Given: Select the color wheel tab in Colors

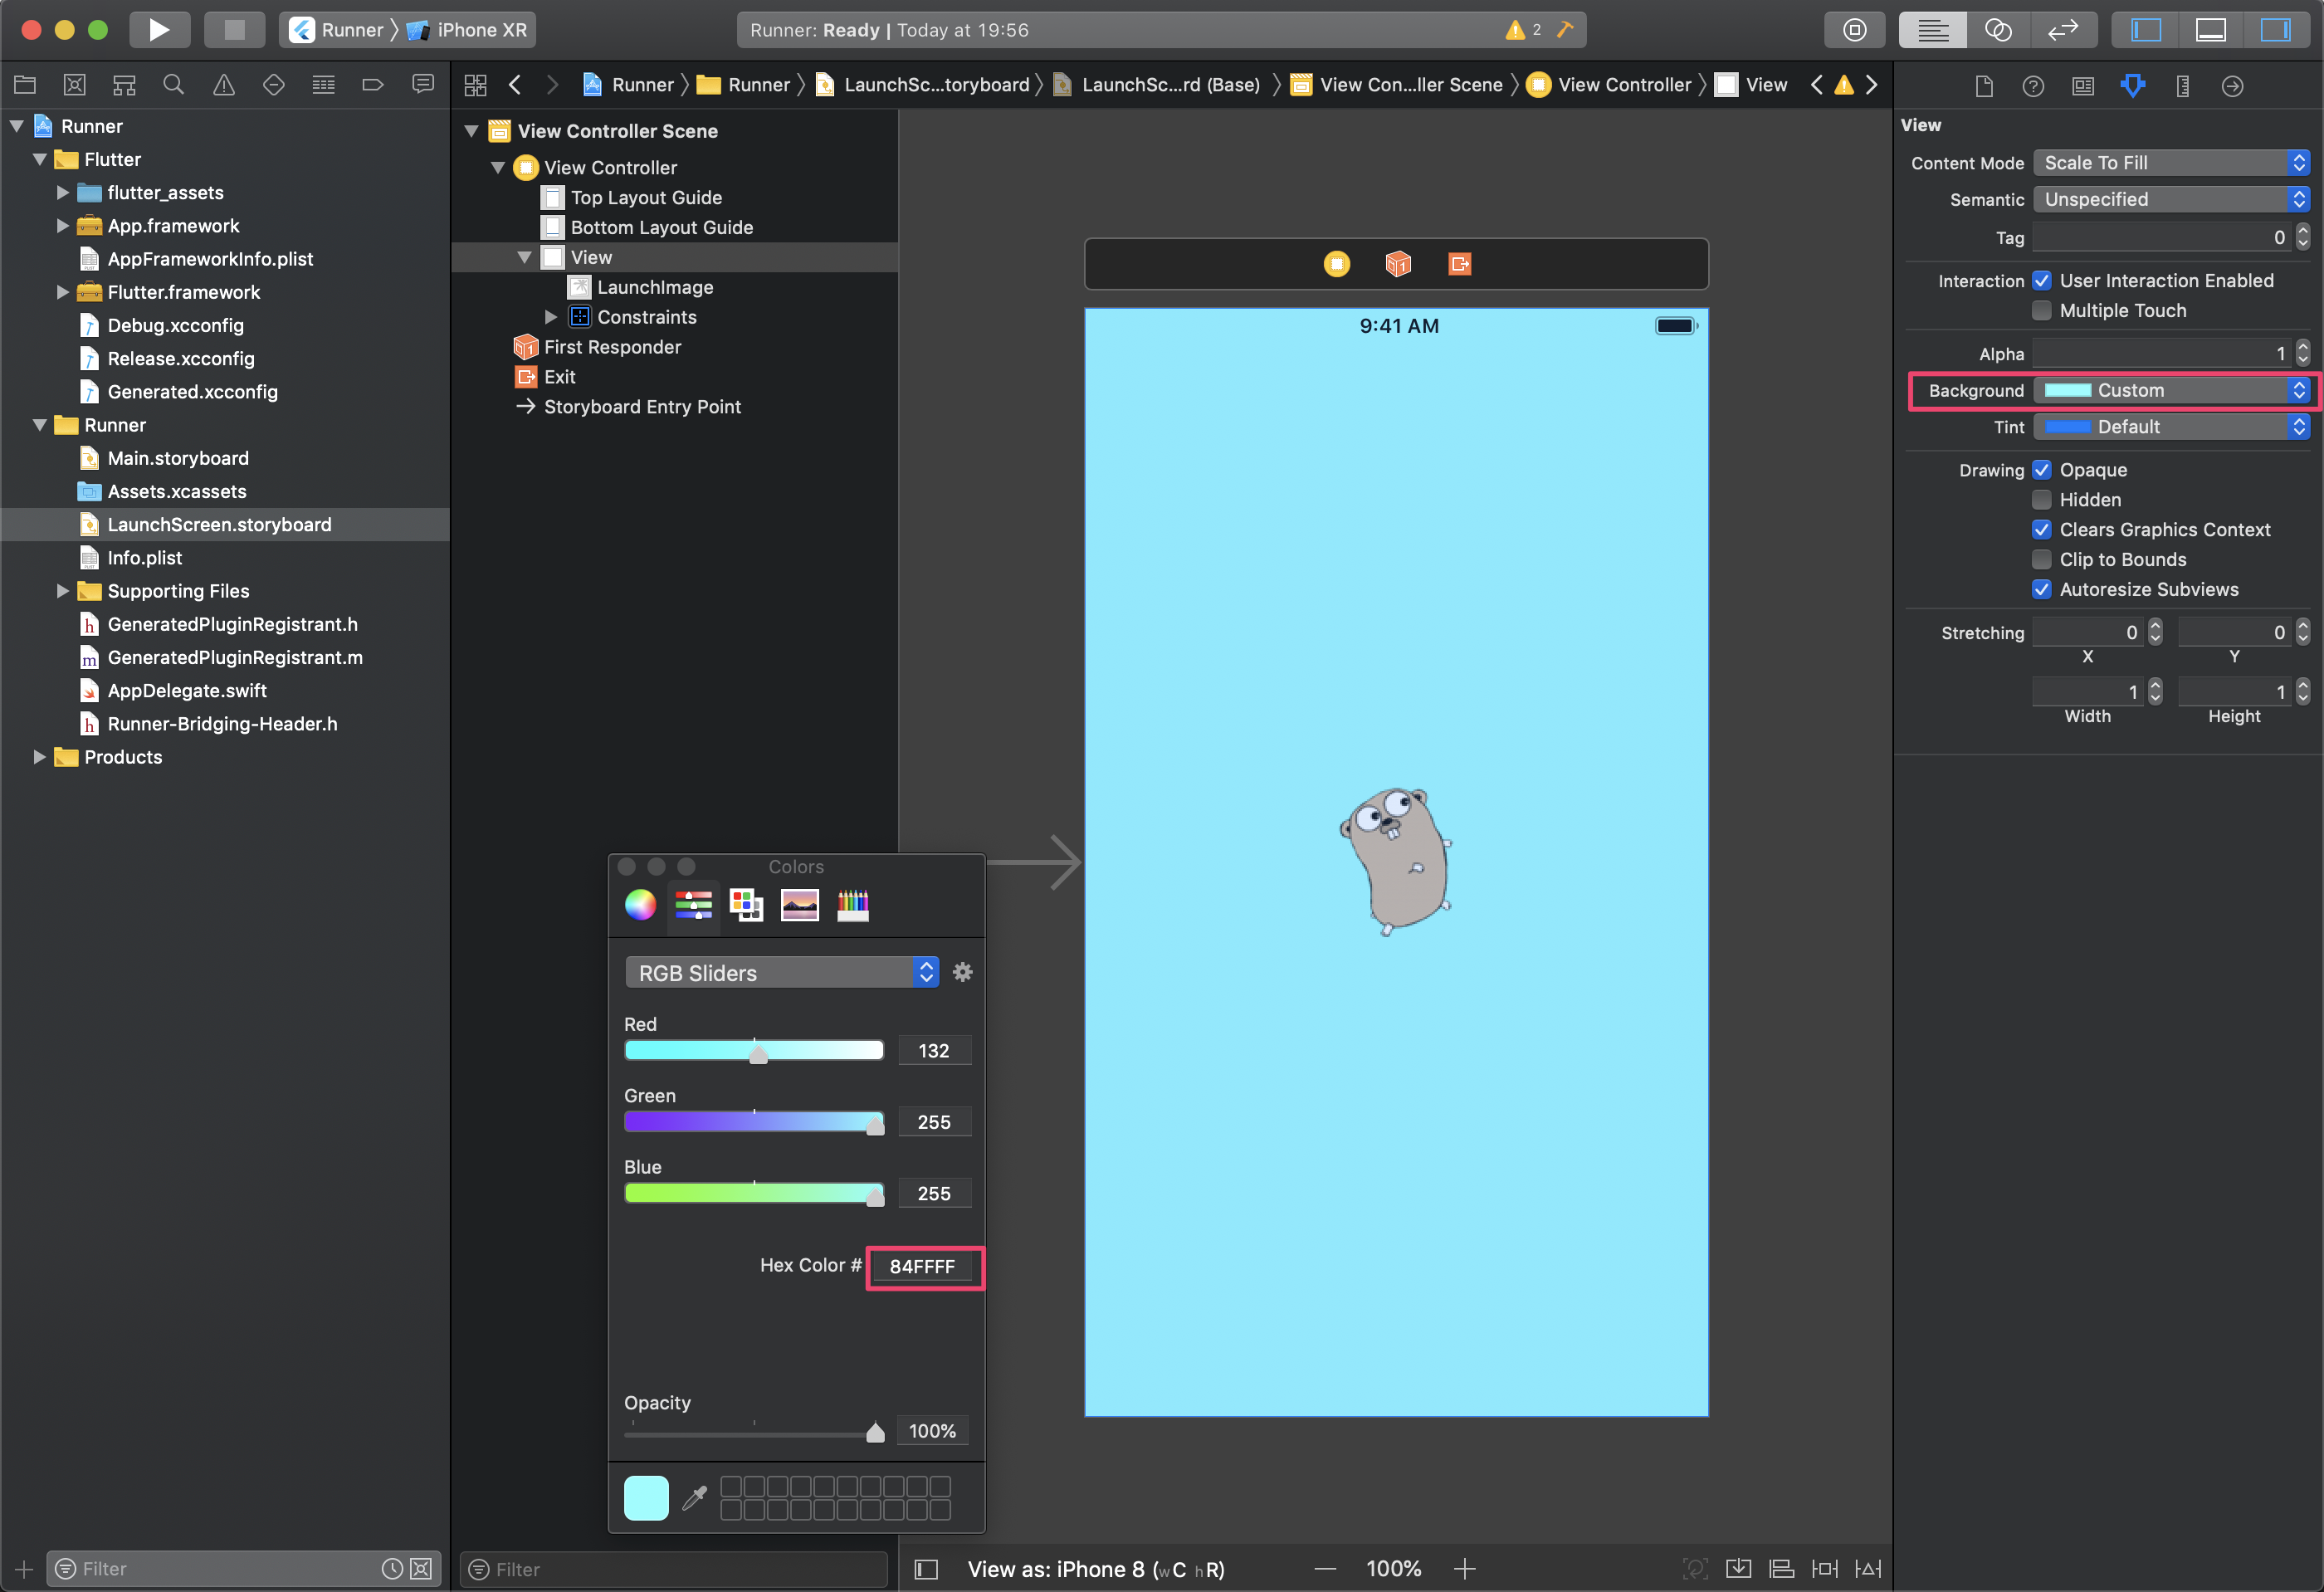Looking at the screenshot, I should [x=640, y=905].
